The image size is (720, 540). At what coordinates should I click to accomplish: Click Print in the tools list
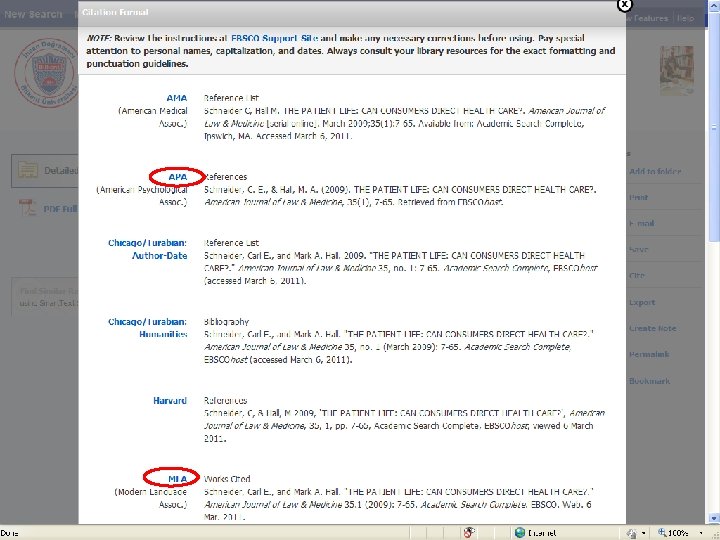(638, 197)
